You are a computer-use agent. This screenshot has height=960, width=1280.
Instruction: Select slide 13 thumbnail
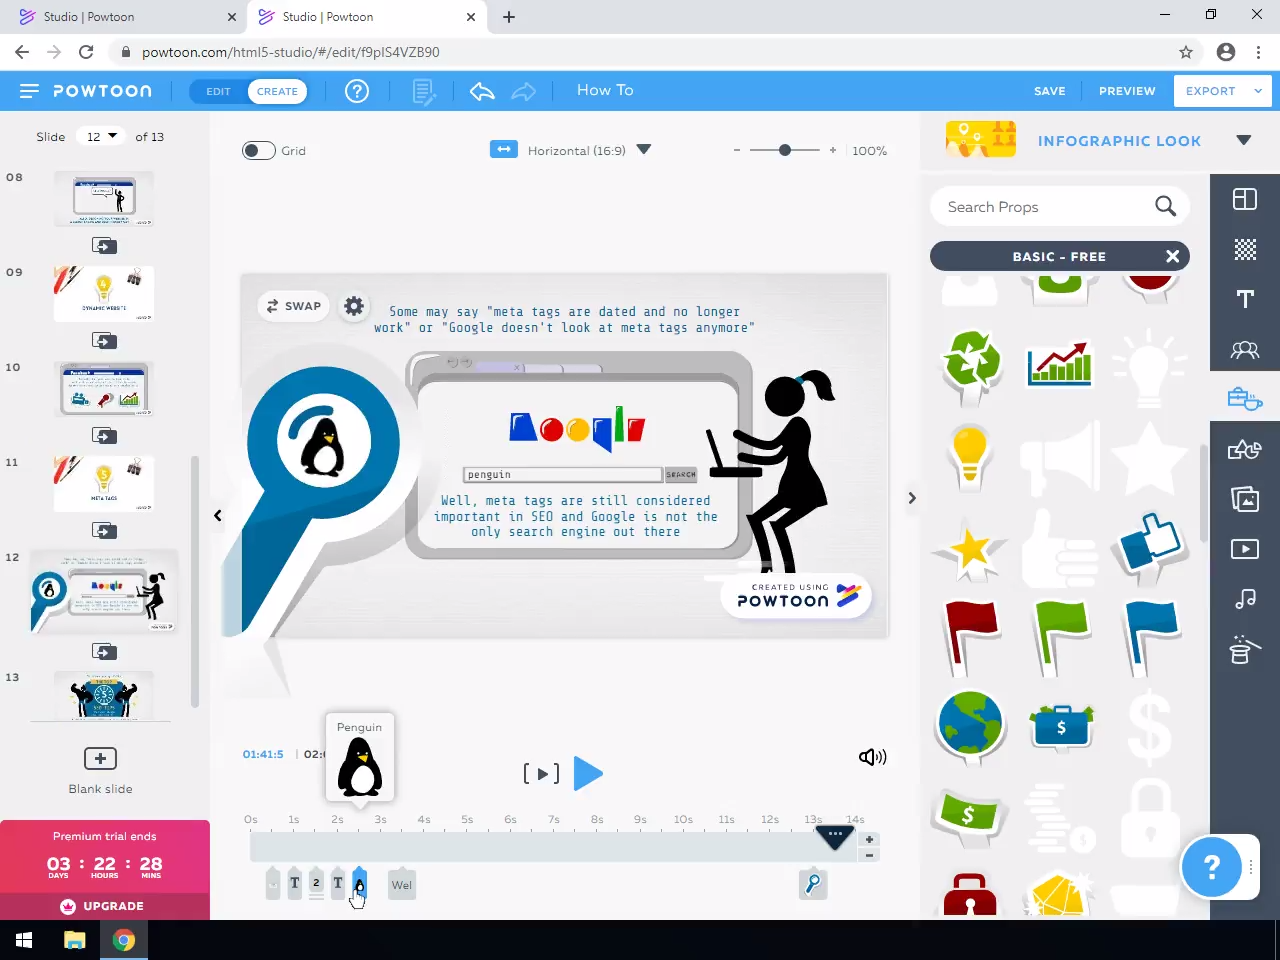(x=104, y=696)
